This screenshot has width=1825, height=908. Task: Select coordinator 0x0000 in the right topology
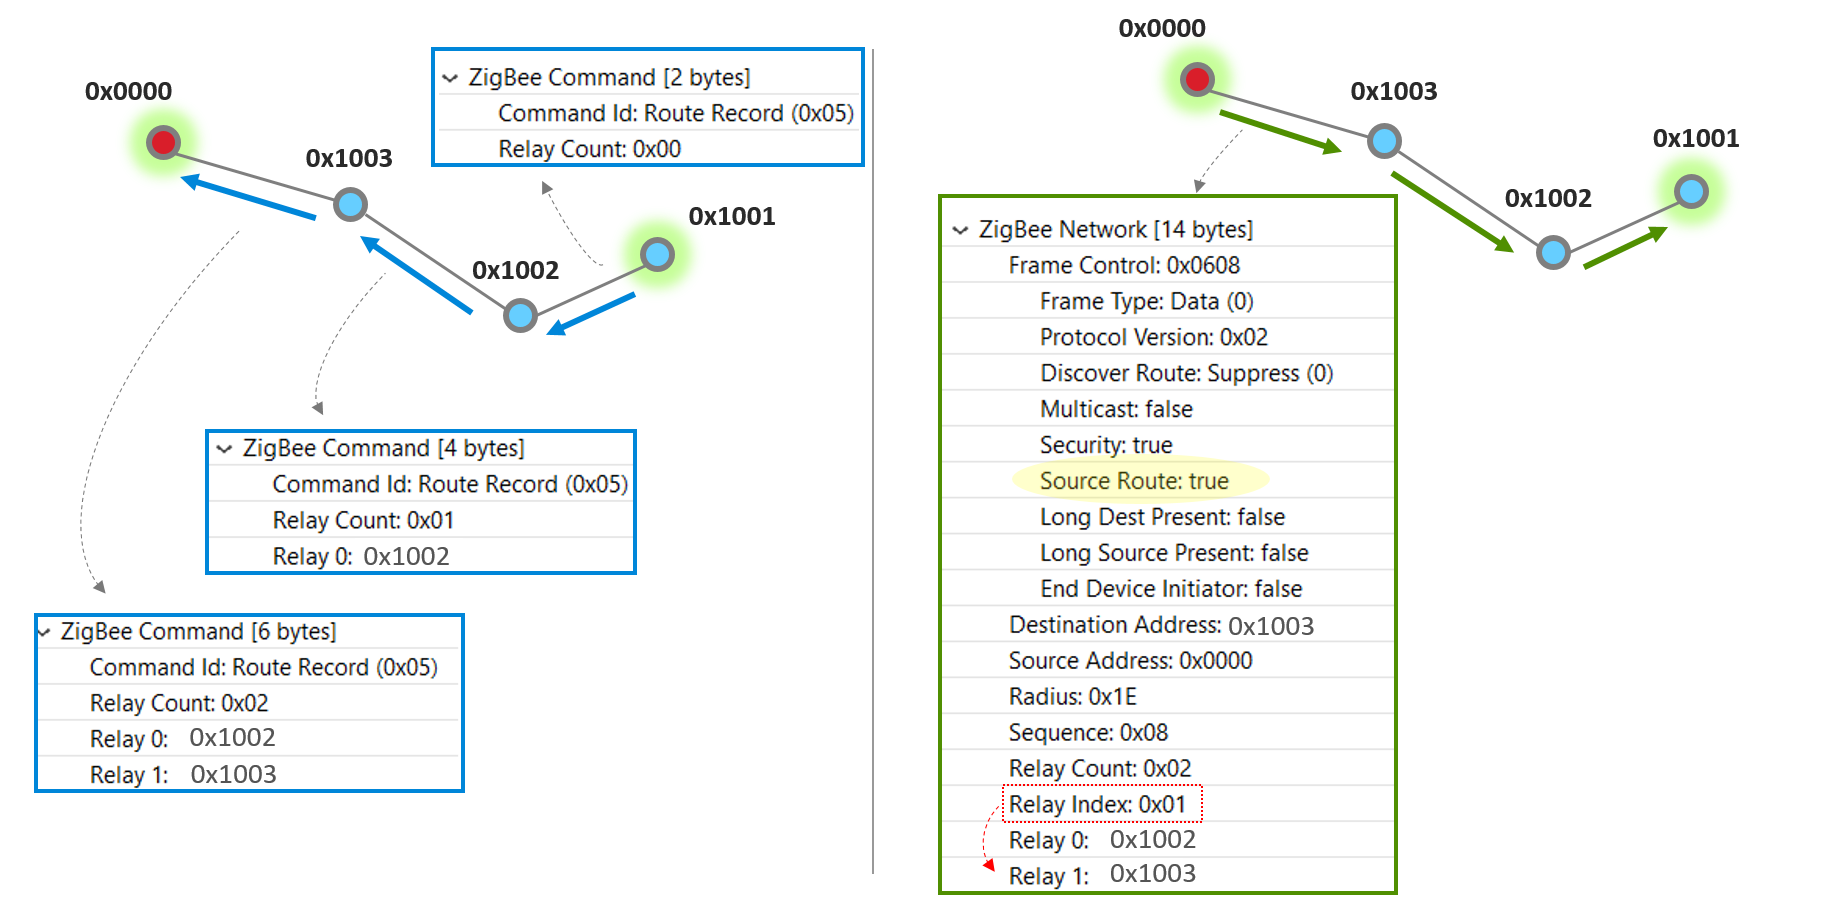(x=1197, y=77)
